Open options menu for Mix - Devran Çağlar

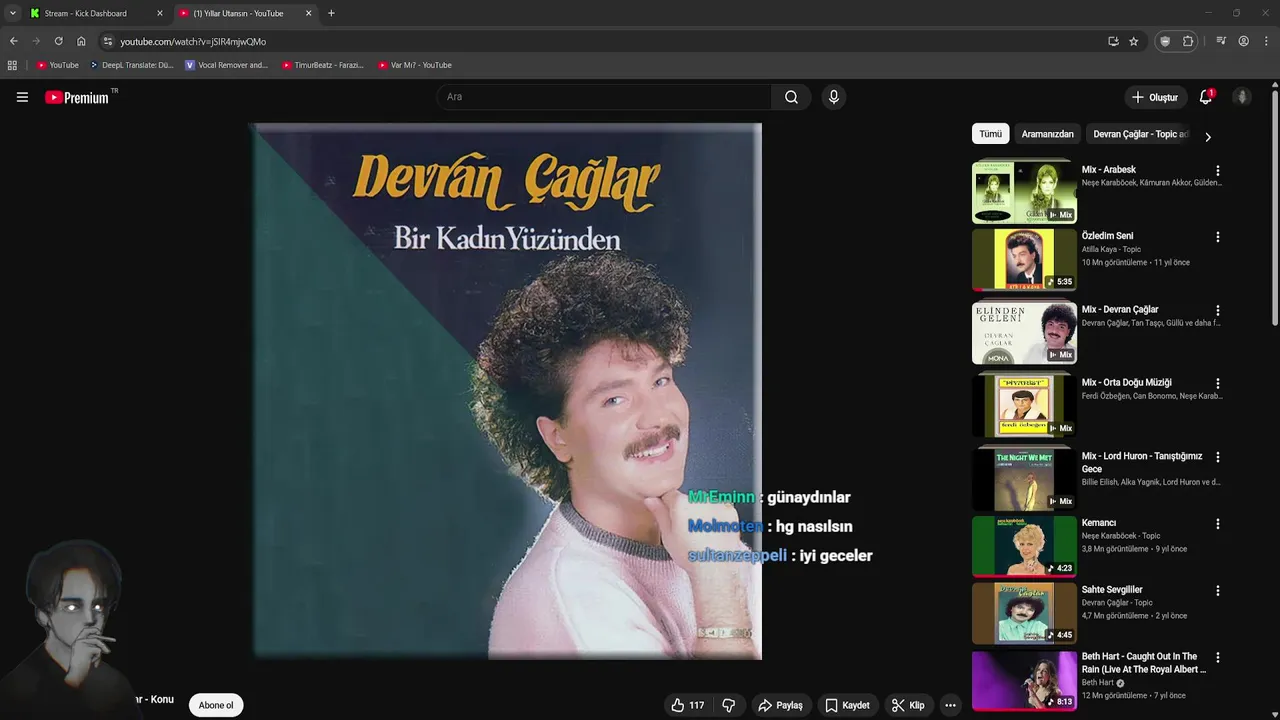click(1217, 311)
